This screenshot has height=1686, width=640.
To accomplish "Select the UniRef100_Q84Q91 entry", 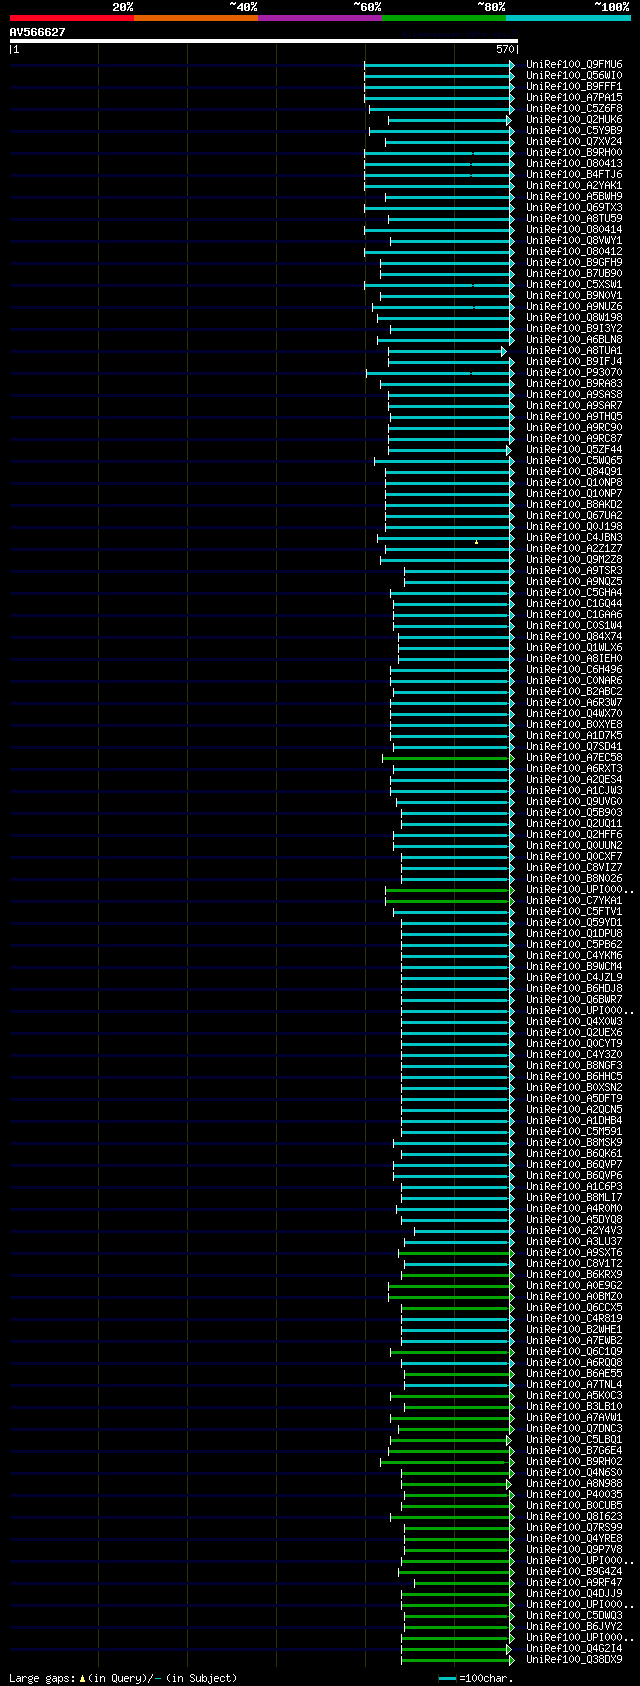I will coord(574,471).
